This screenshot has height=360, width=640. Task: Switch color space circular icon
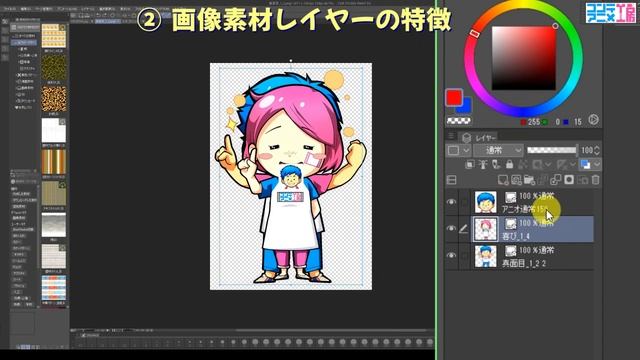click(593, 120)
